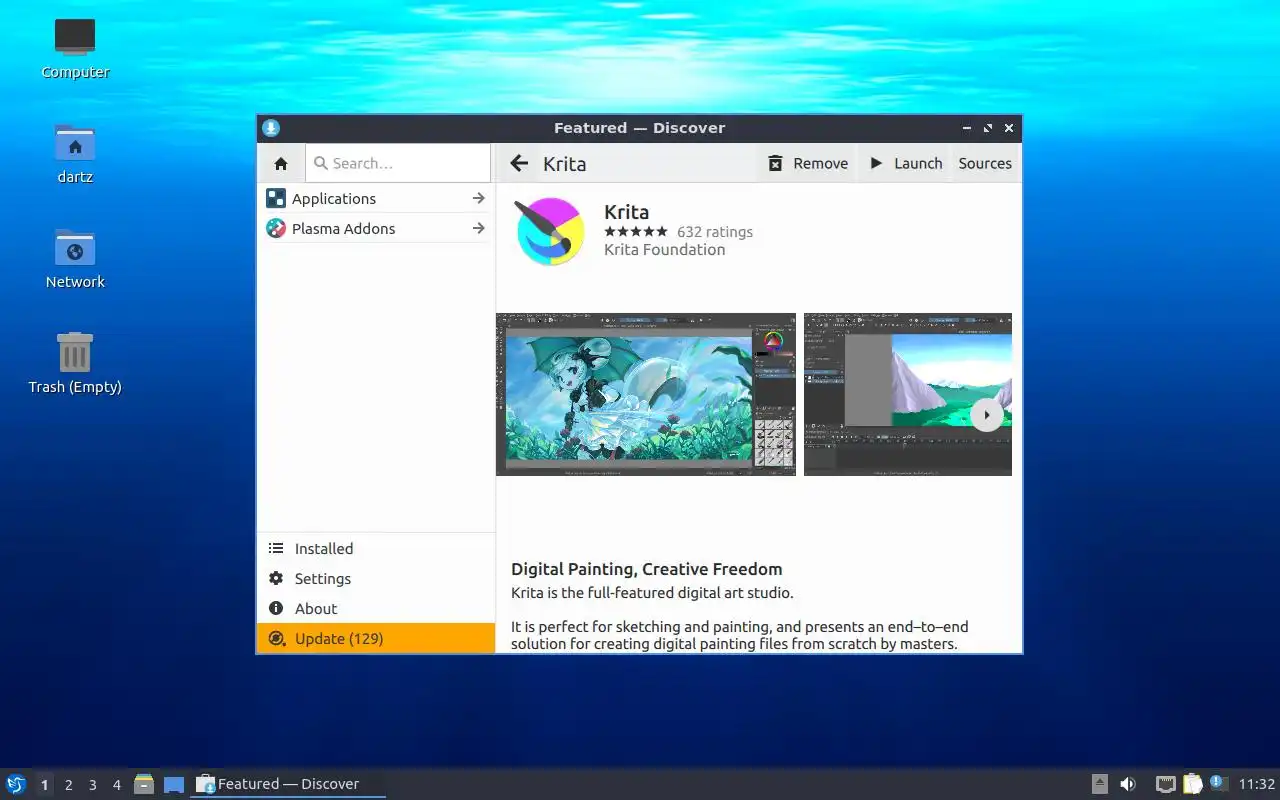Advance to the next screenshot with the arrow
The width and height of the screenshot is (1280, 800).
coord(987,415)
